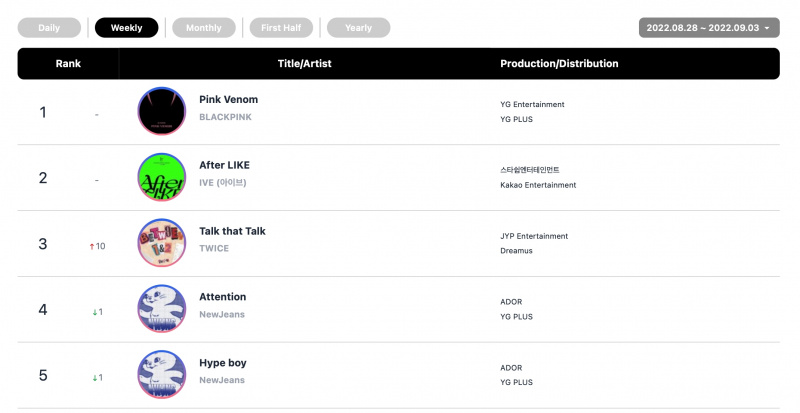Image resolution: width=800 pixels, height=413 pixels.
Task: Switch to the Daily chart tab
Action: point(49,28)
